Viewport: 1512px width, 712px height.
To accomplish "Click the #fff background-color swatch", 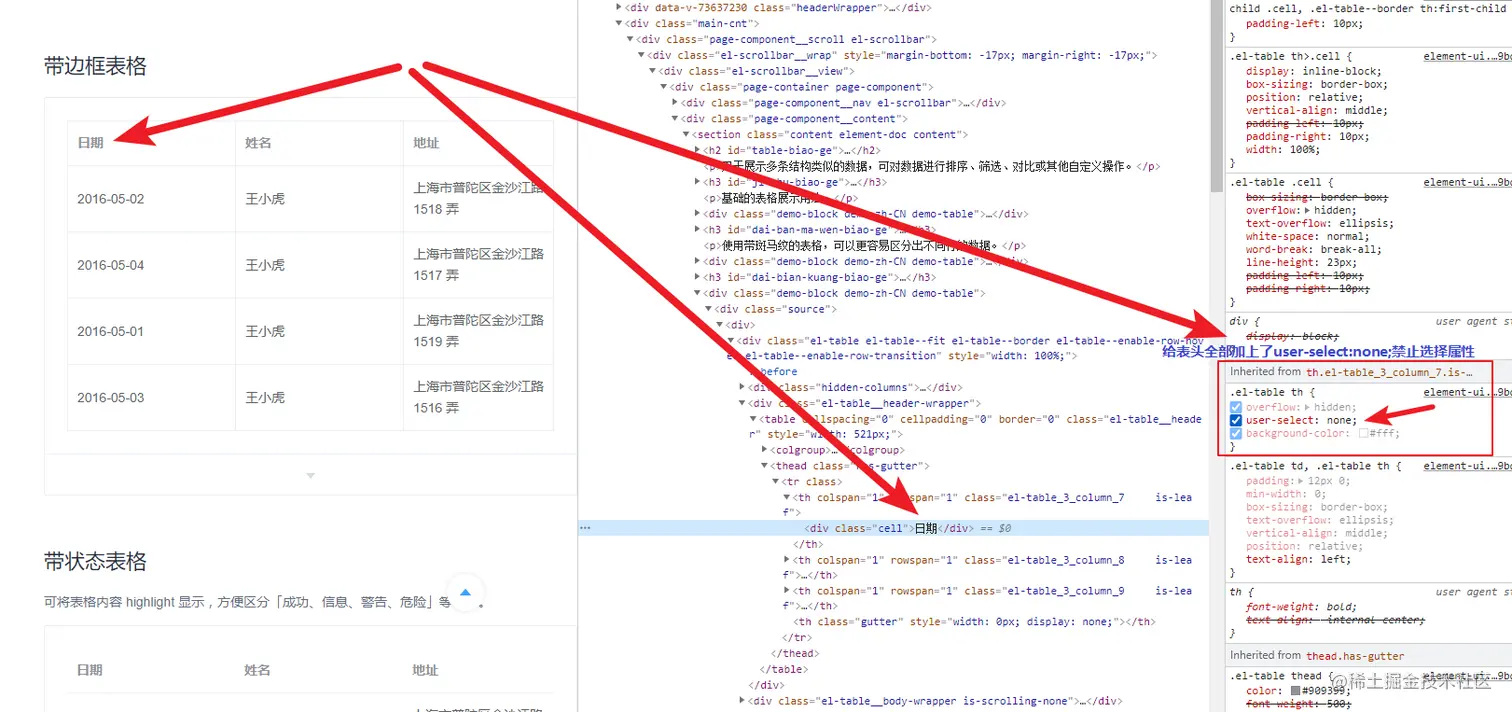I will pos(1363,434).
